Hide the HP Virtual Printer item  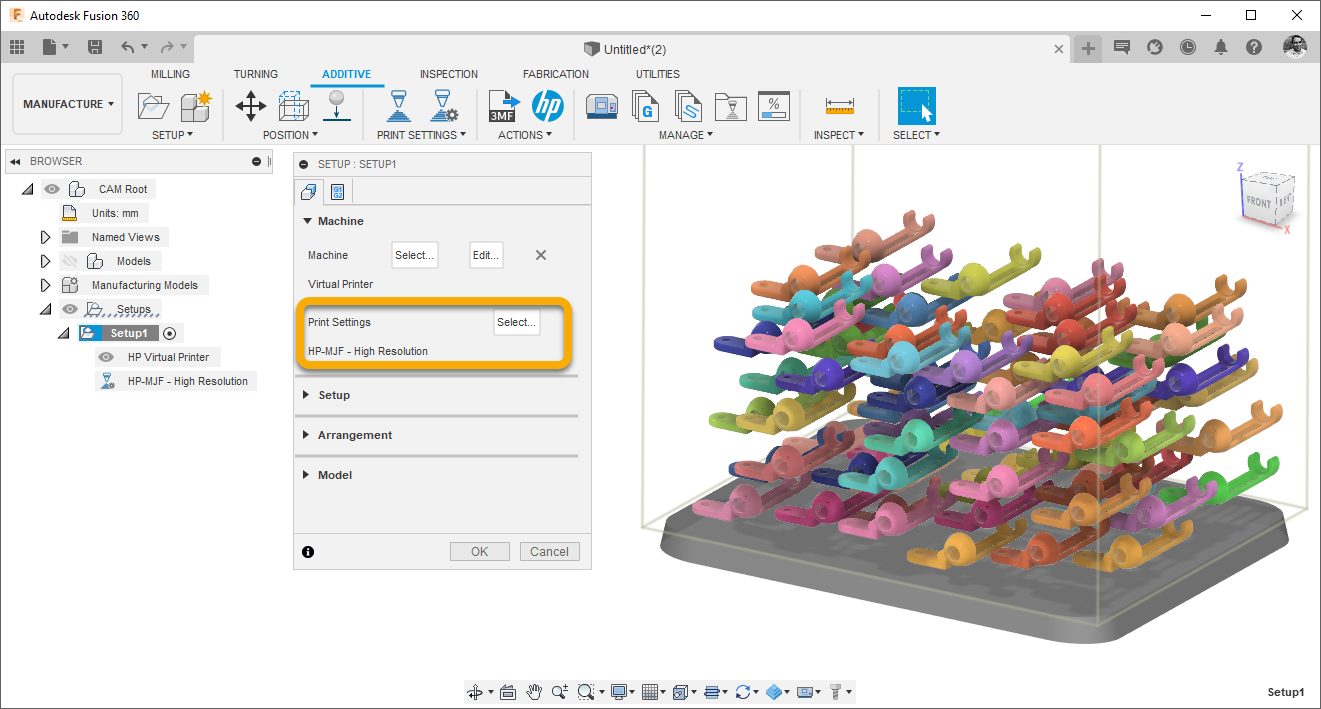[105, 357]
